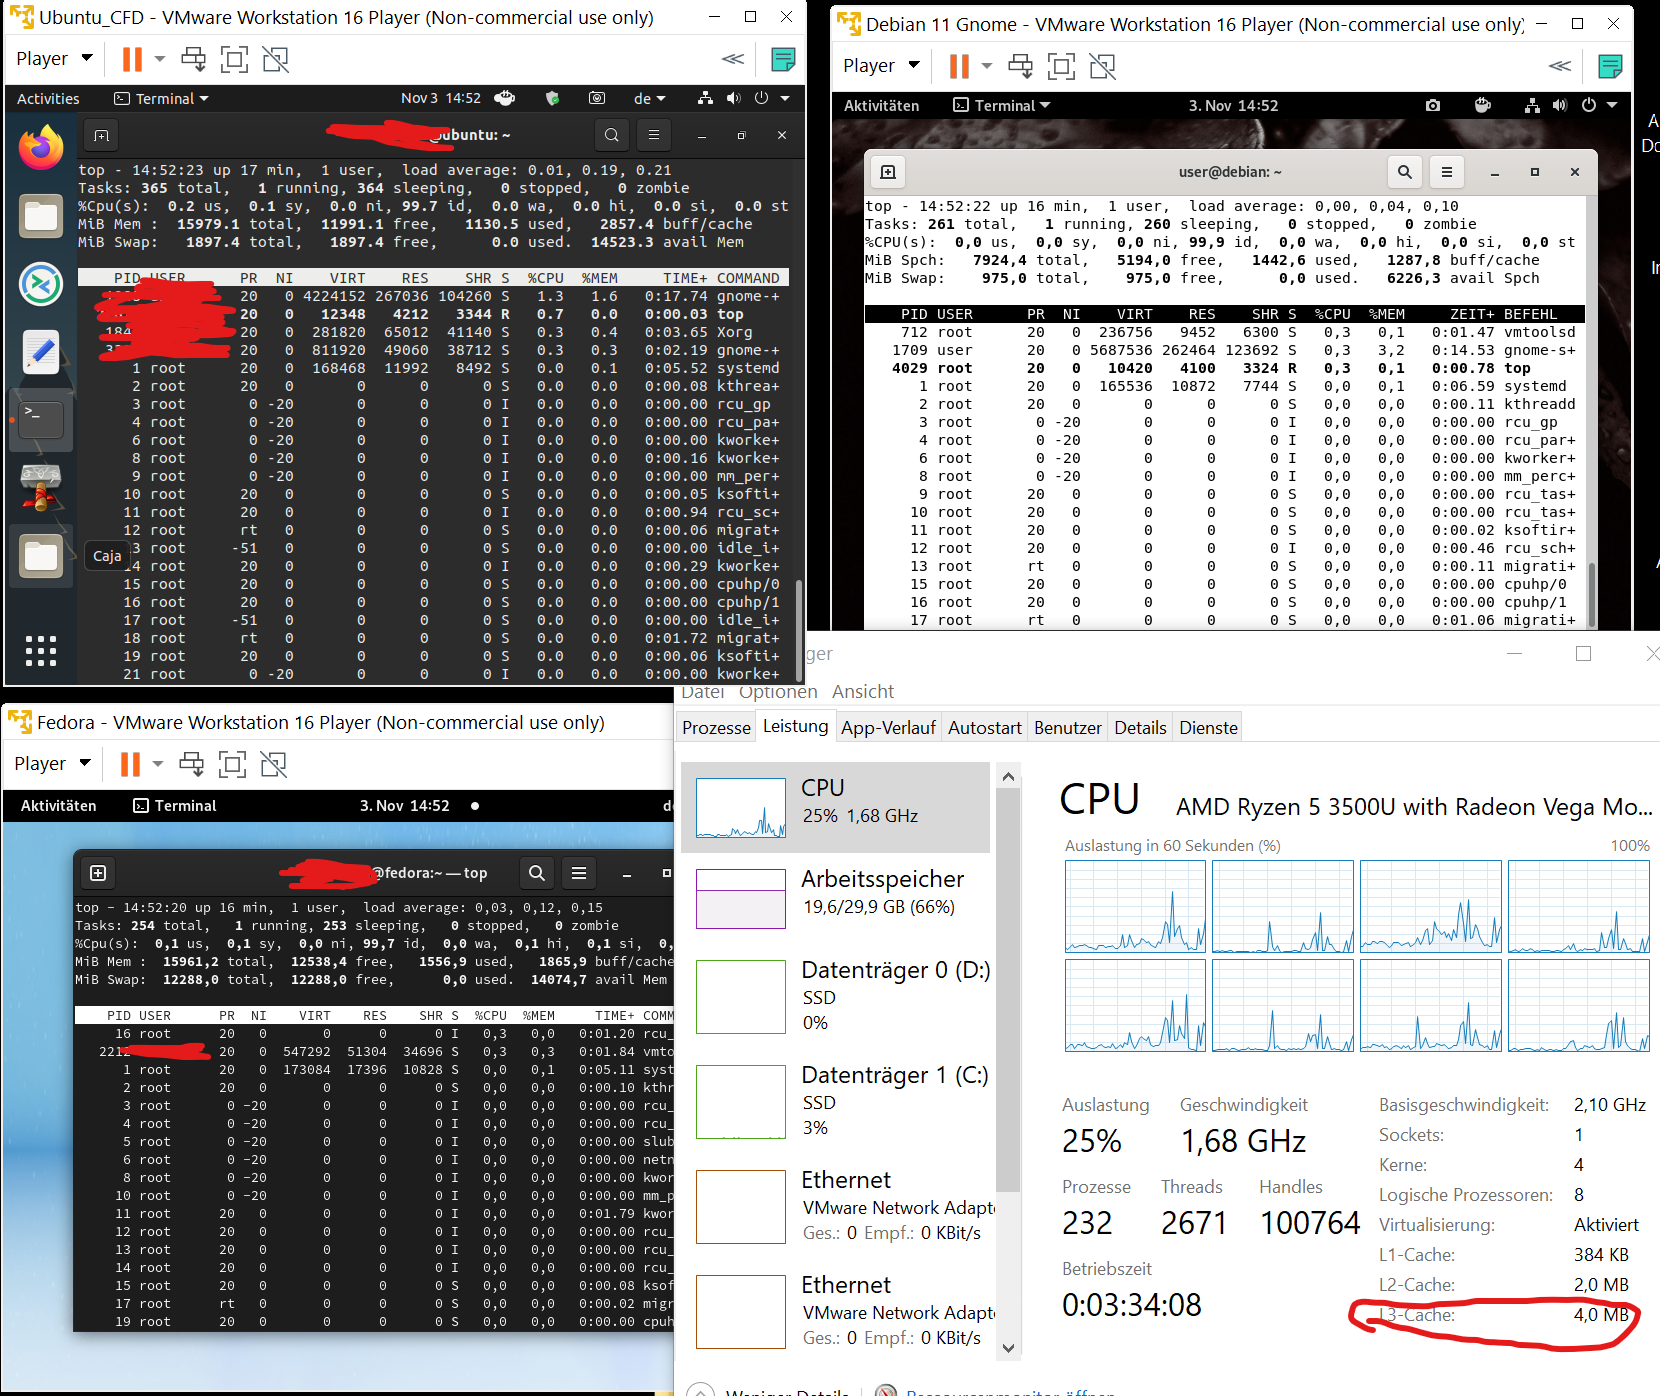Enter full screen mode in the Fedora window
This screenshot has height=1396, width=1660.
[x=232, y=765]
